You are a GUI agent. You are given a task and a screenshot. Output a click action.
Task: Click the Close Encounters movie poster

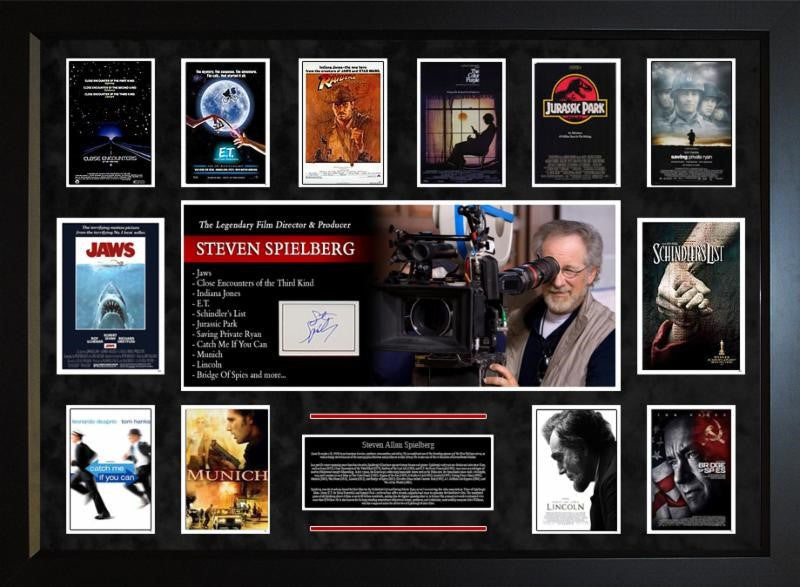pyautogui.click(x=110, y=123)
